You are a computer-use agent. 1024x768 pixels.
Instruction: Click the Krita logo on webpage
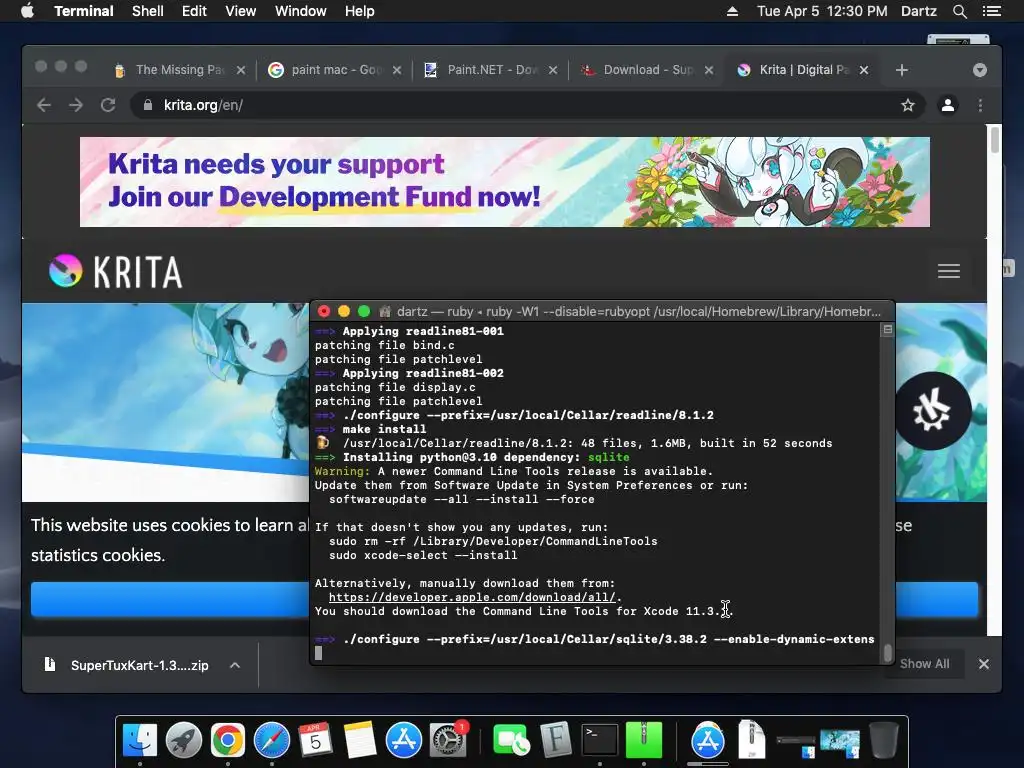pos(116,271)
